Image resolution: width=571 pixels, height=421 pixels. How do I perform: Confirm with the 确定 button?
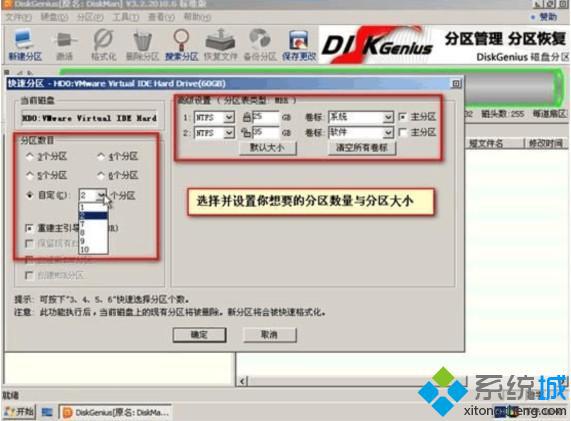[x=199, y=335]
